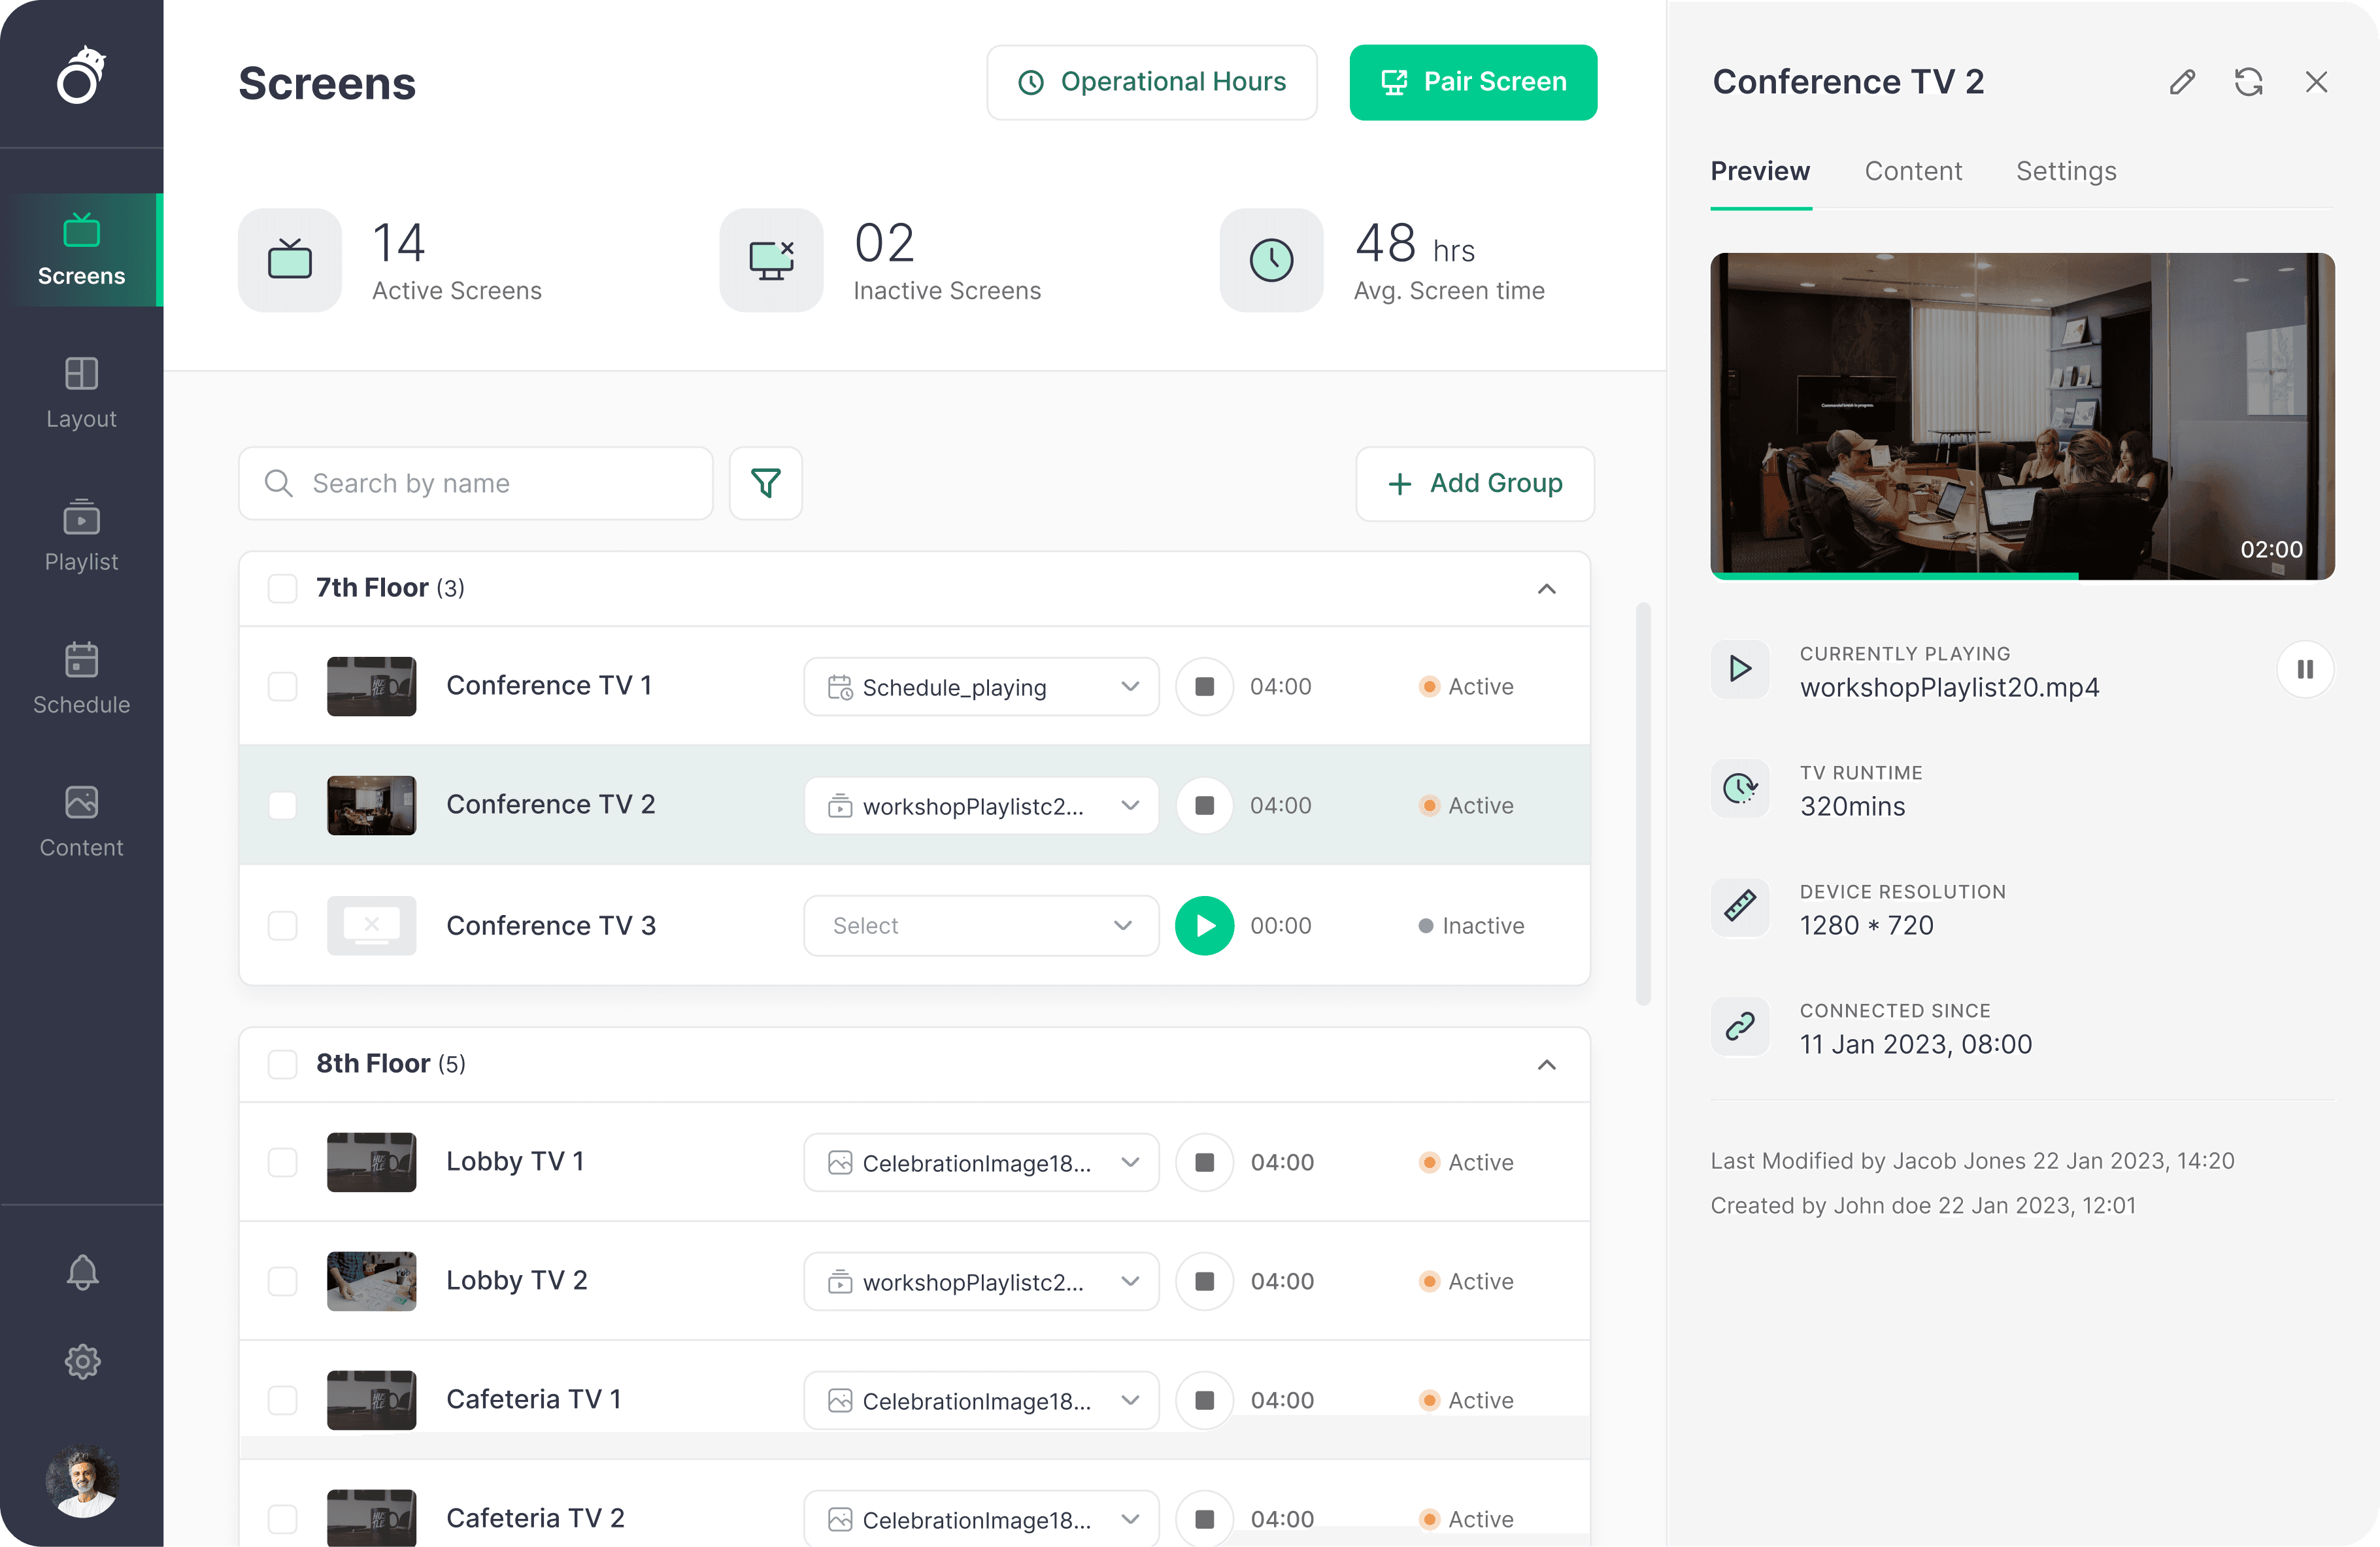Start playback on Conference TV 3

pos(1204,925)
